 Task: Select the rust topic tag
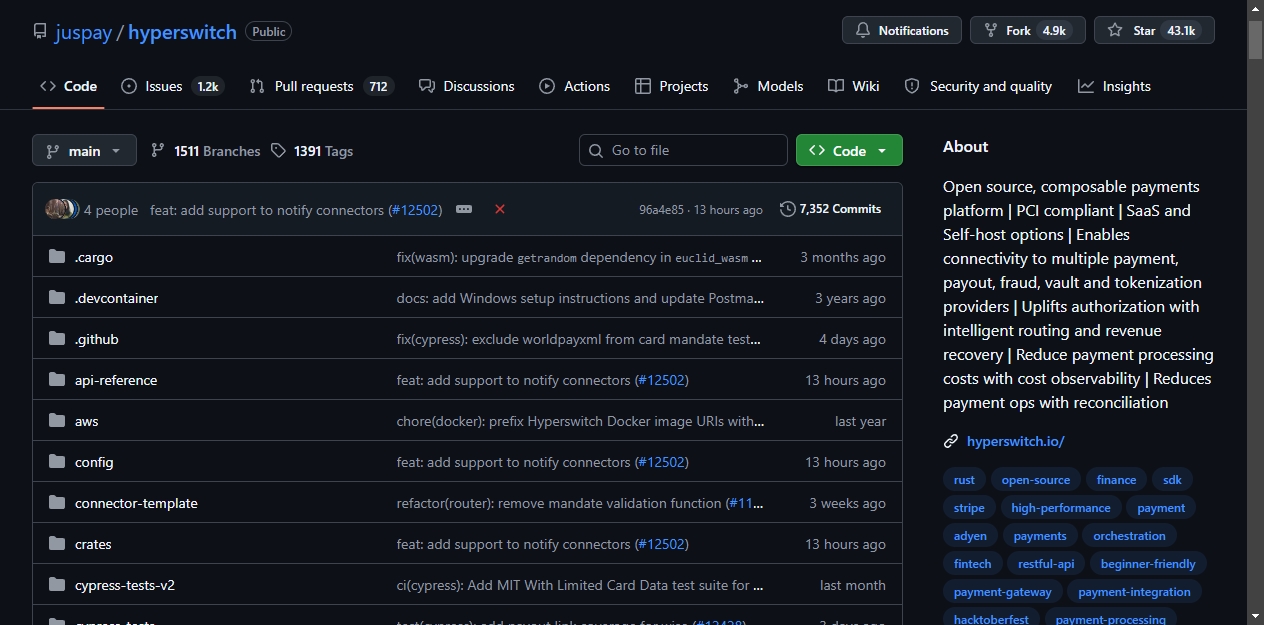(x=964, y=480)
